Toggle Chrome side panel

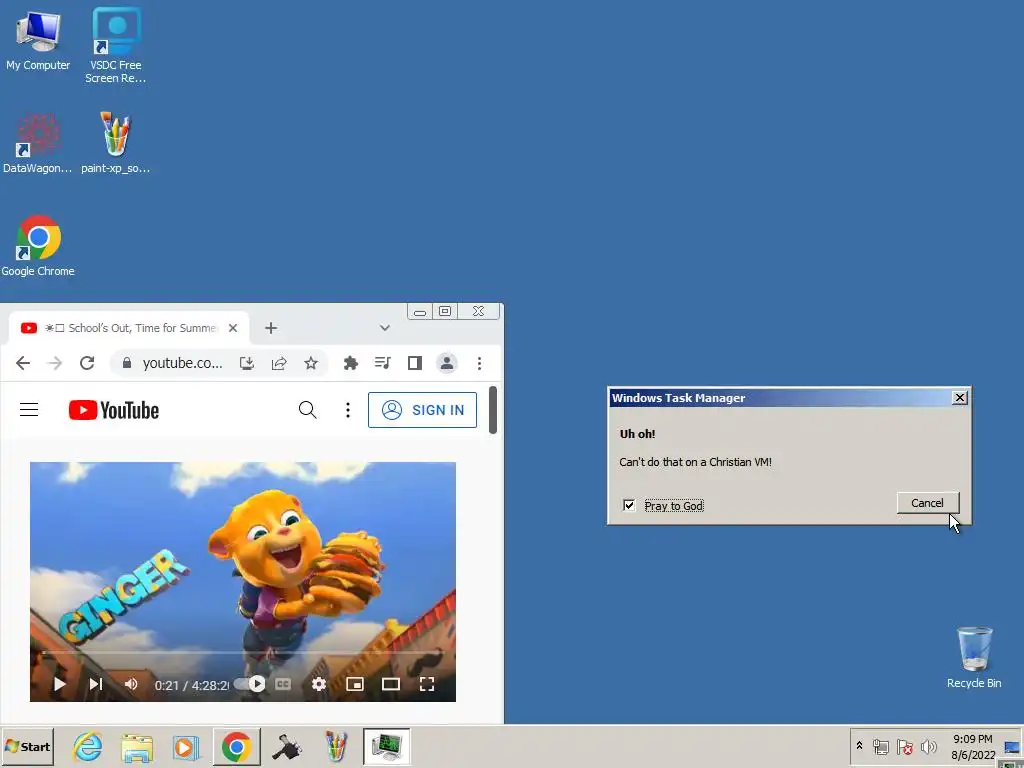point(415,363)
